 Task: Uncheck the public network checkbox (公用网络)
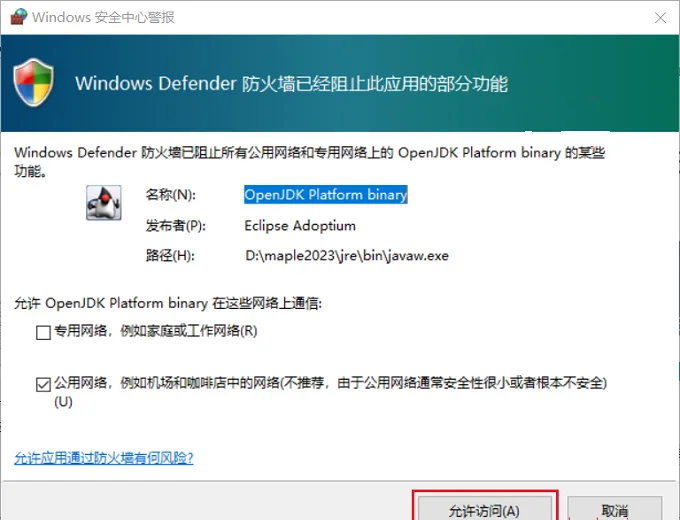tap(43, 384)
